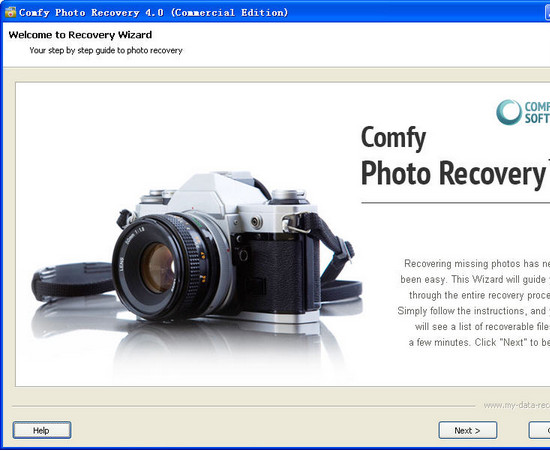Proceed with the Next > button
This screenshot has height=451, width=550.
468,430
